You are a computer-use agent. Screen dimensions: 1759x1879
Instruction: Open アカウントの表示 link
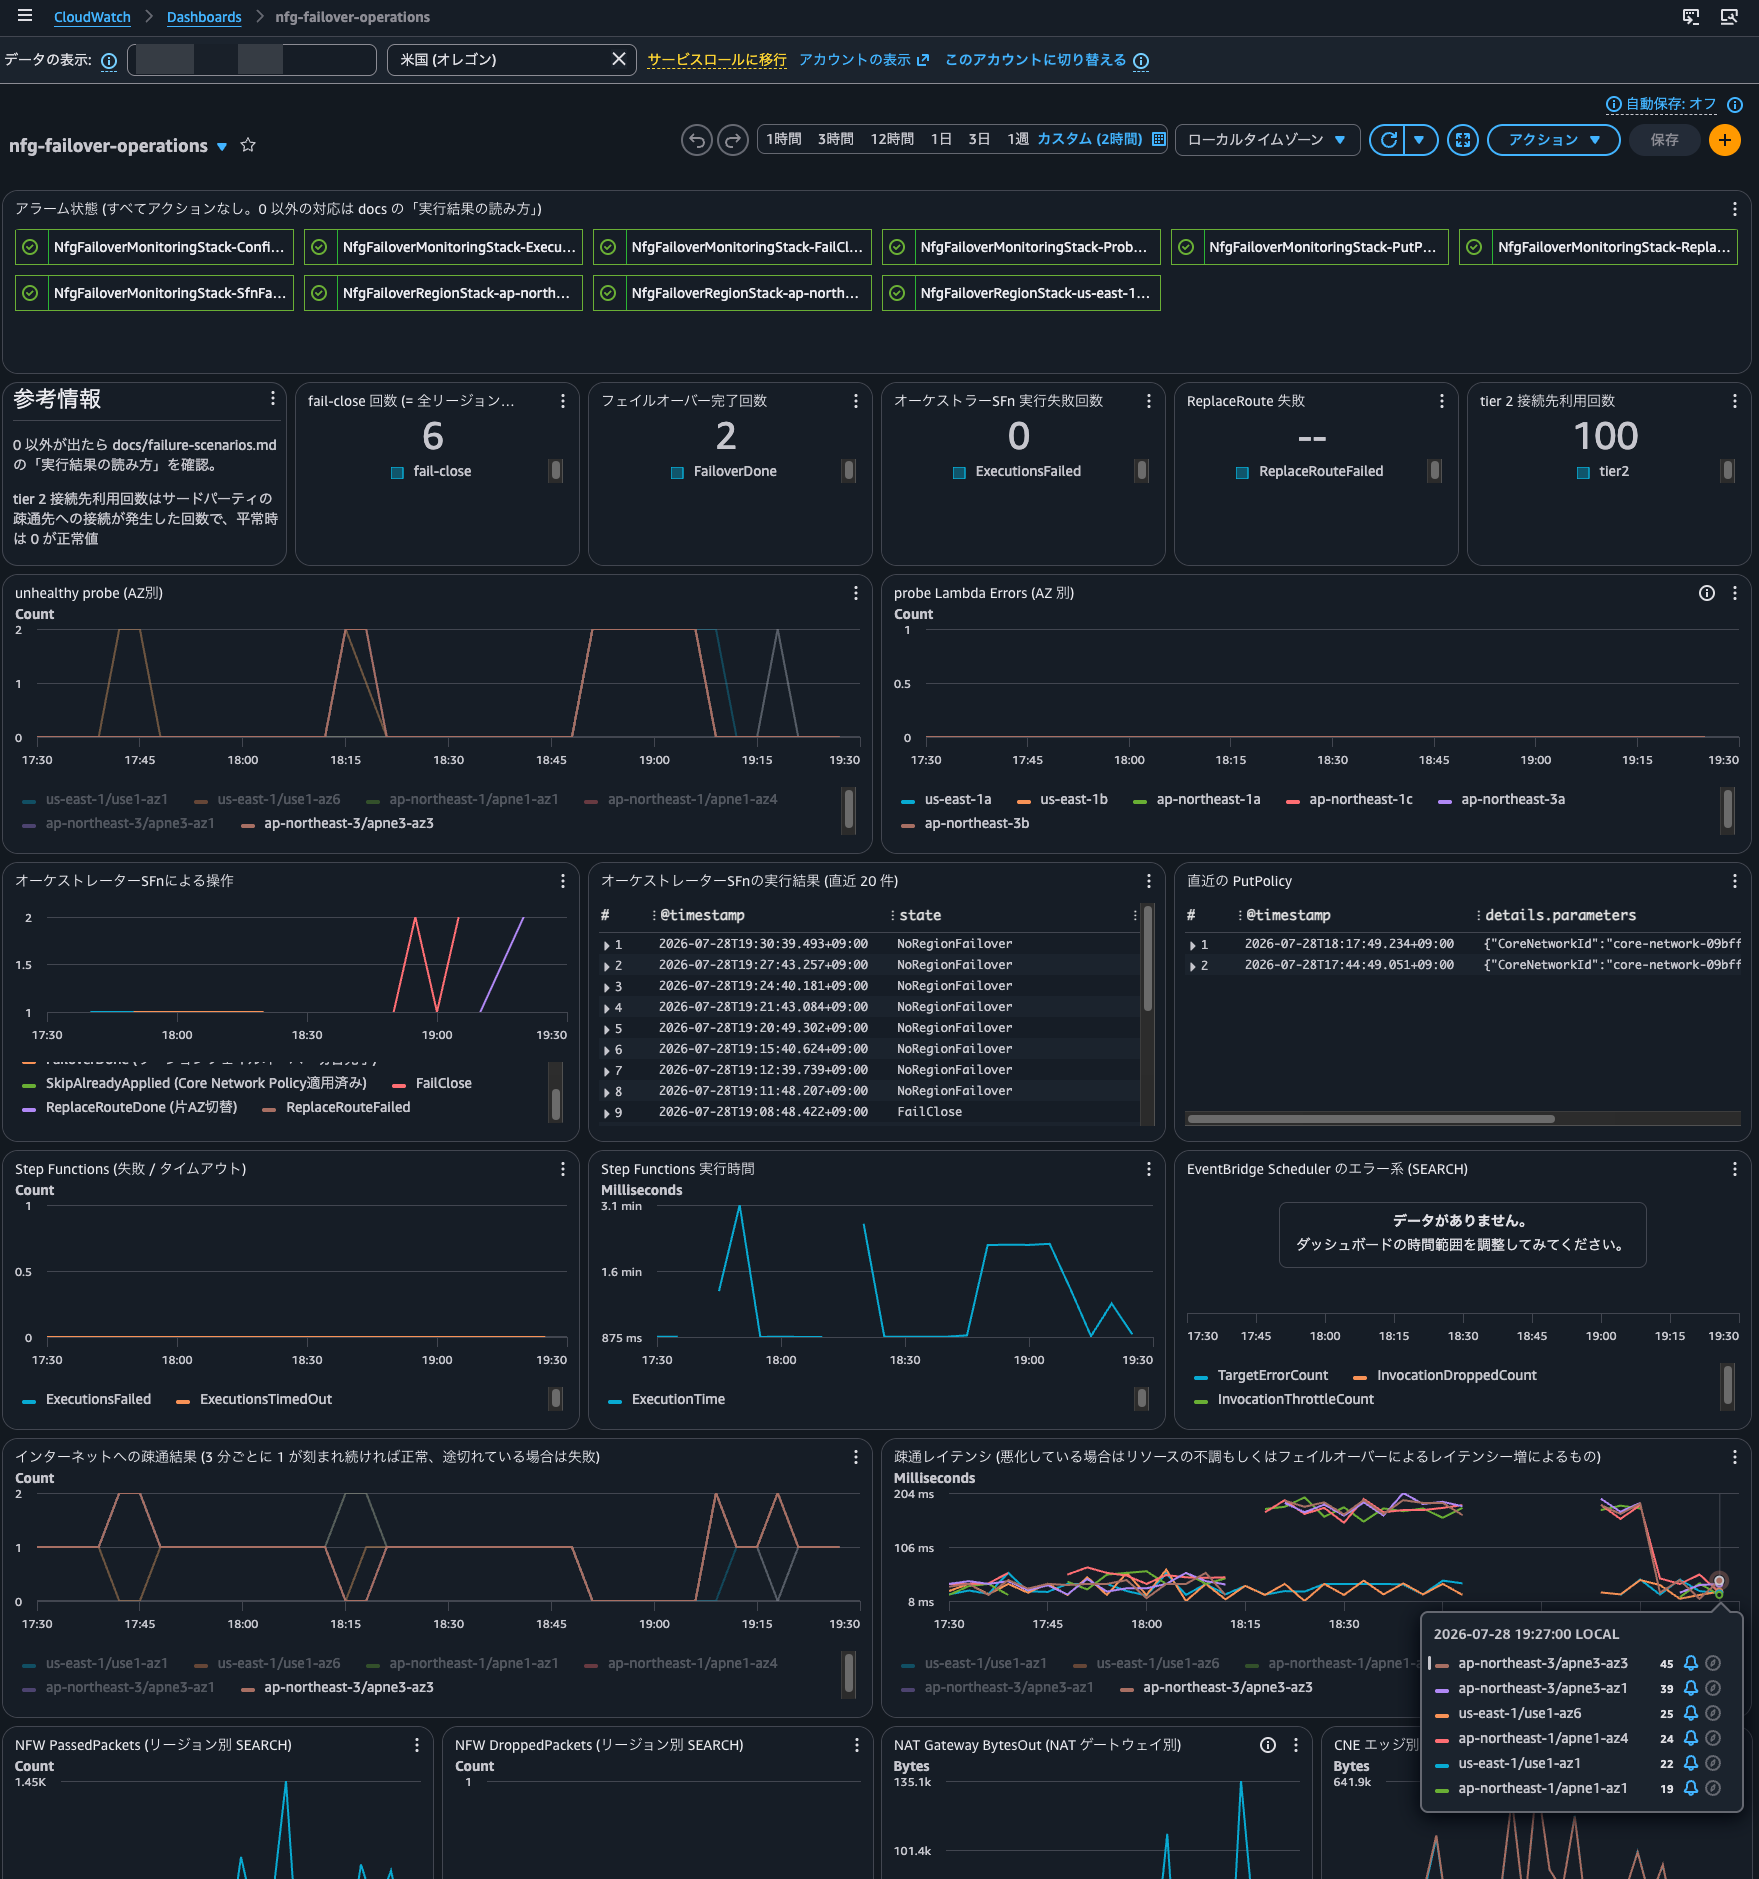[x=864, y=60]
